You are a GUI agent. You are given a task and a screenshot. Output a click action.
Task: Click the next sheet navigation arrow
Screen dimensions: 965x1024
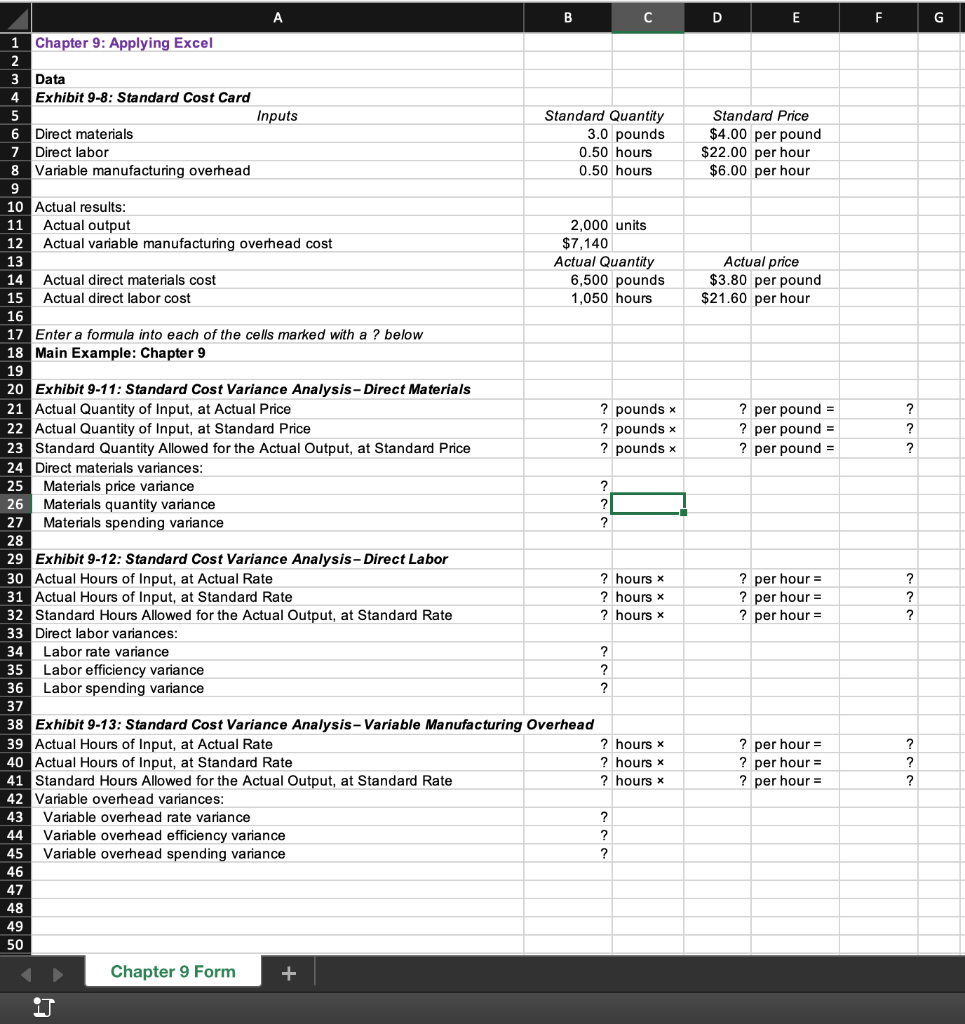tap(57, 970)
